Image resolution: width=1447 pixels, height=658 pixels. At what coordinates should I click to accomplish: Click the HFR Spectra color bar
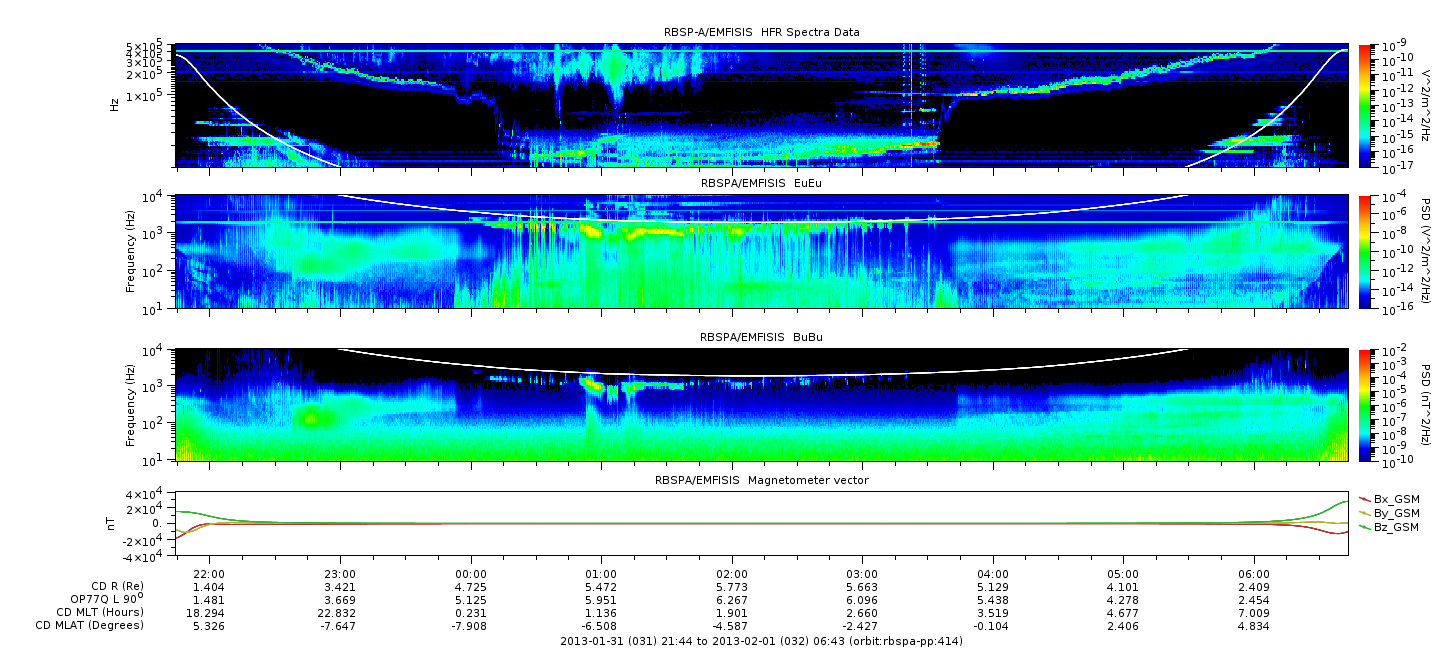(1364, 104)
